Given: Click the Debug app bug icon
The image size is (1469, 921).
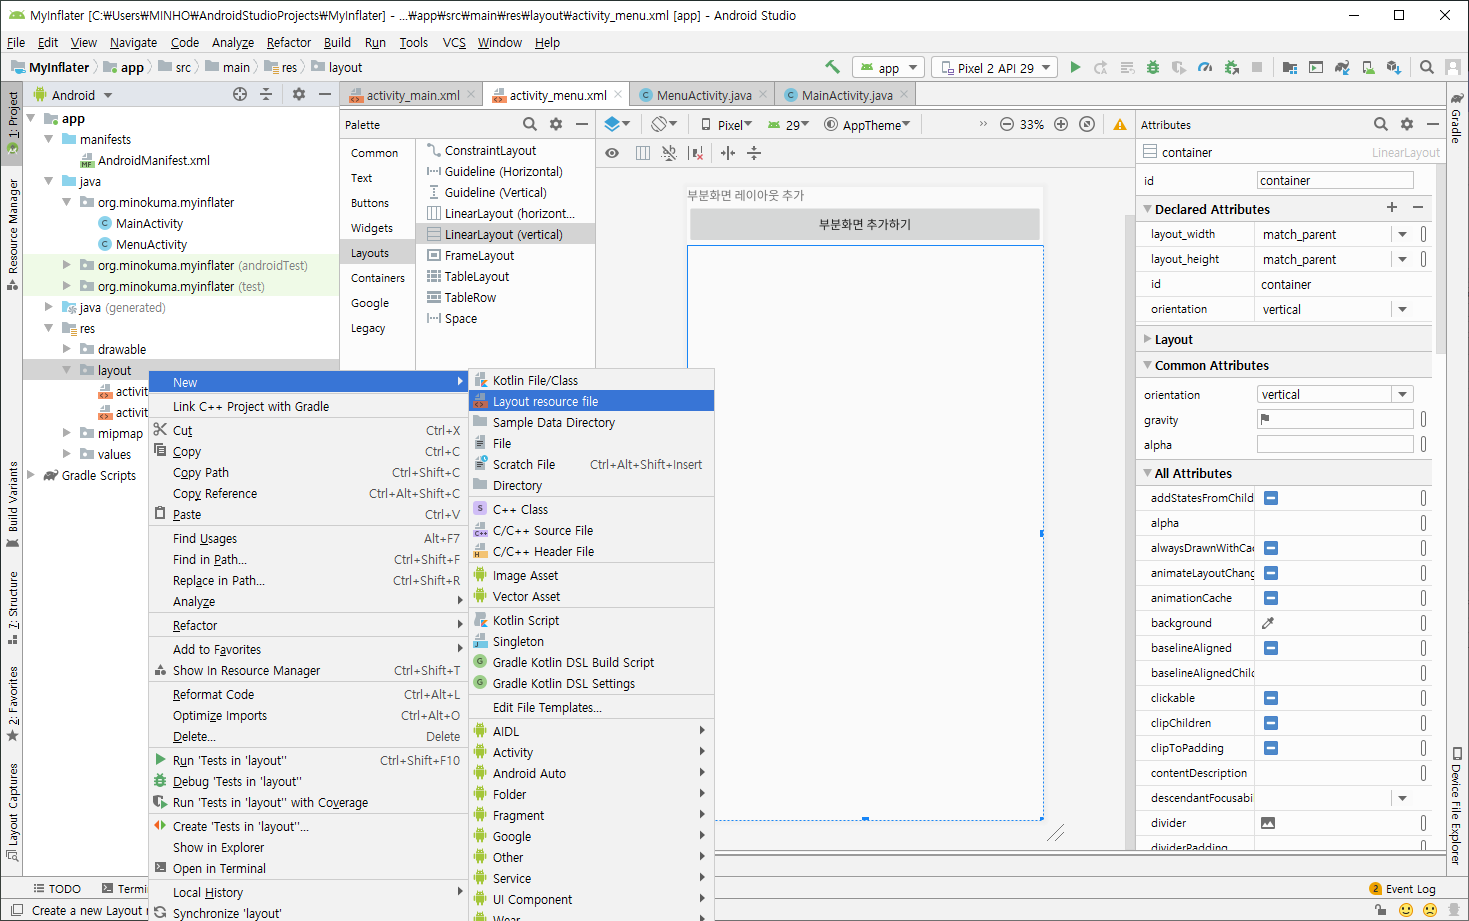Looking at the screenshot, I should (x=1153, y=67).
